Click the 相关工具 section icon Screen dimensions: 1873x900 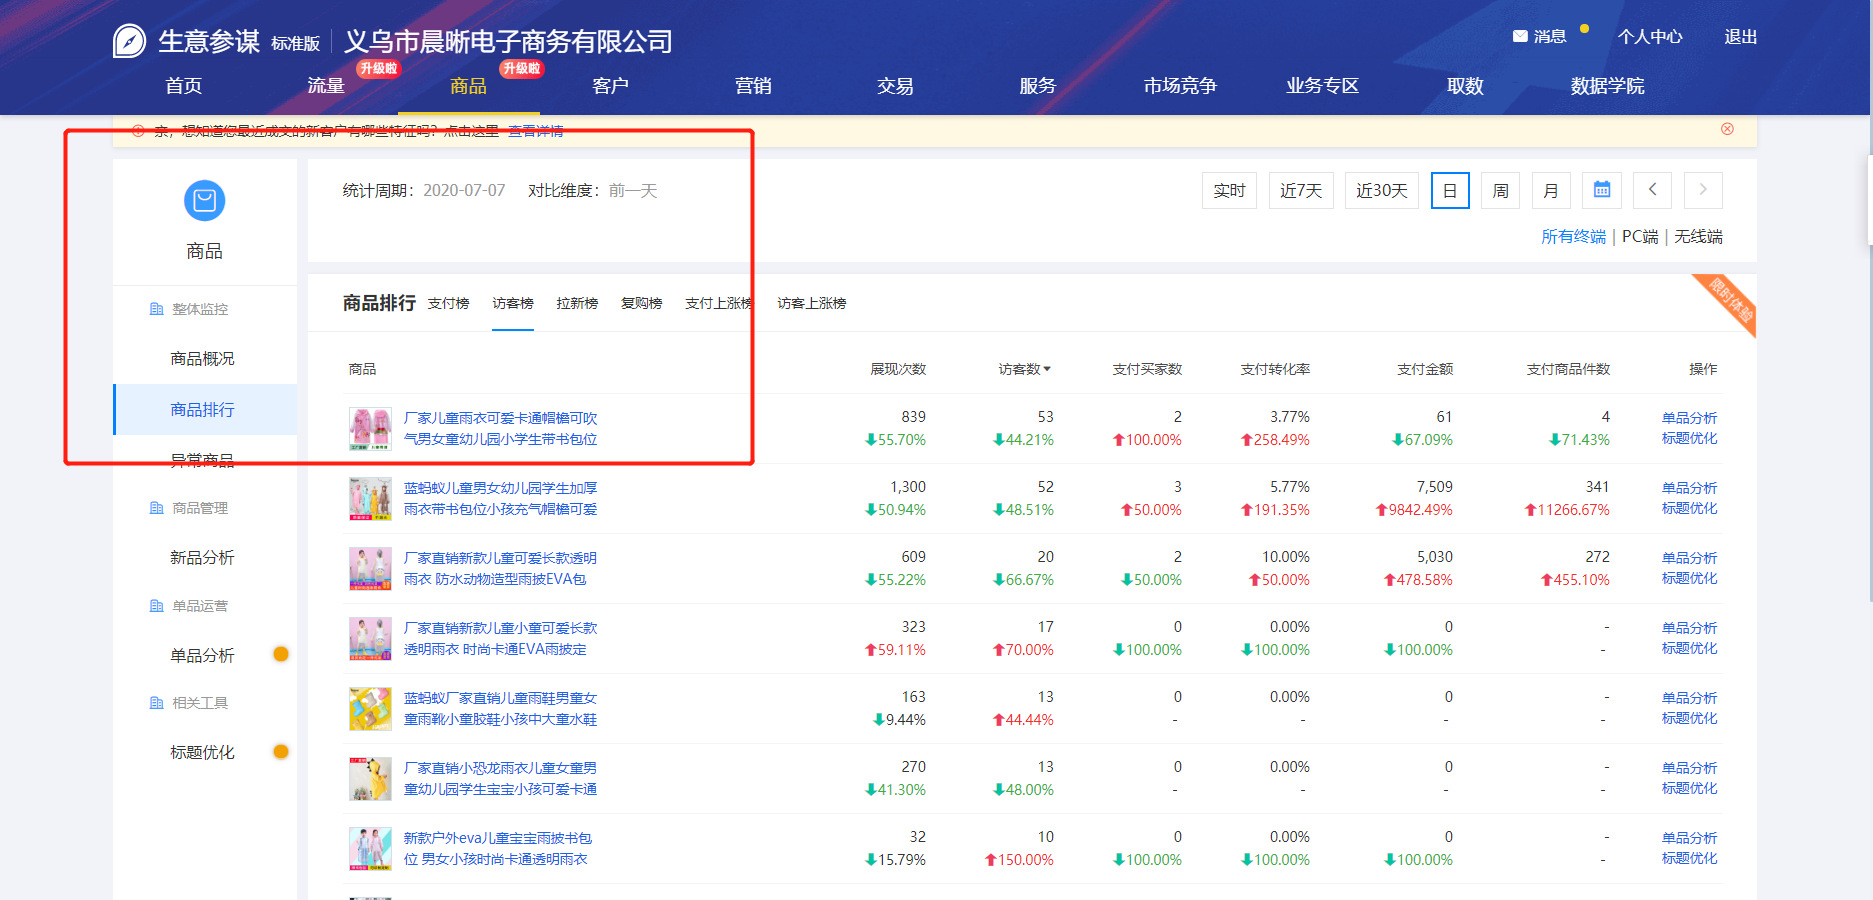coord(156,703)
